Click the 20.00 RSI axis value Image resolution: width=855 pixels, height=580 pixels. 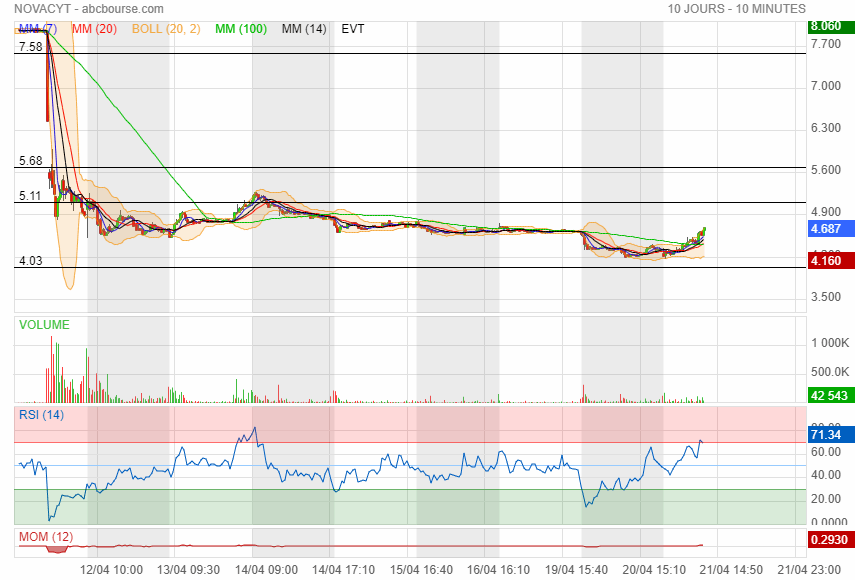[x=826, y=498]
